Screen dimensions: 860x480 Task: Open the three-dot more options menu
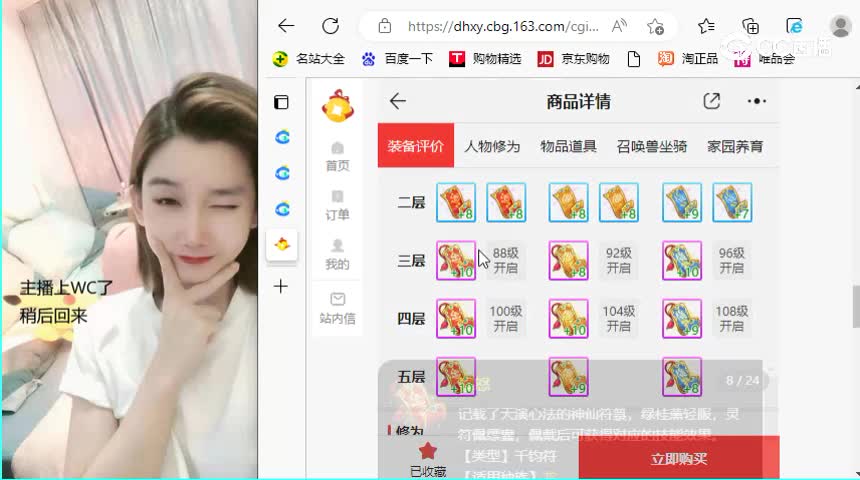[757, 101]
